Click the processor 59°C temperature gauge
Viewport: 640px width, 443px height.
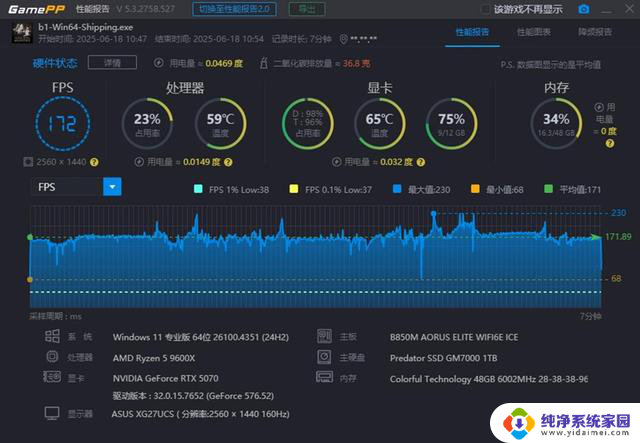point(220,124)
